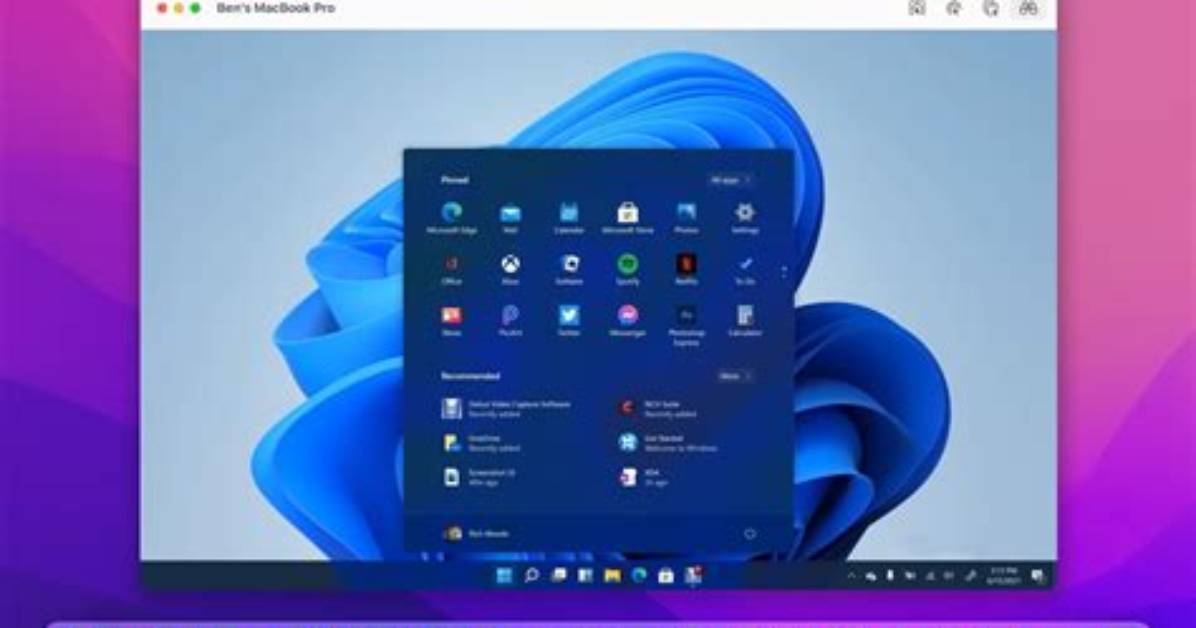Open the notification center taskbar icon
Screen dimensions: 1196x628
(1037, 576)
